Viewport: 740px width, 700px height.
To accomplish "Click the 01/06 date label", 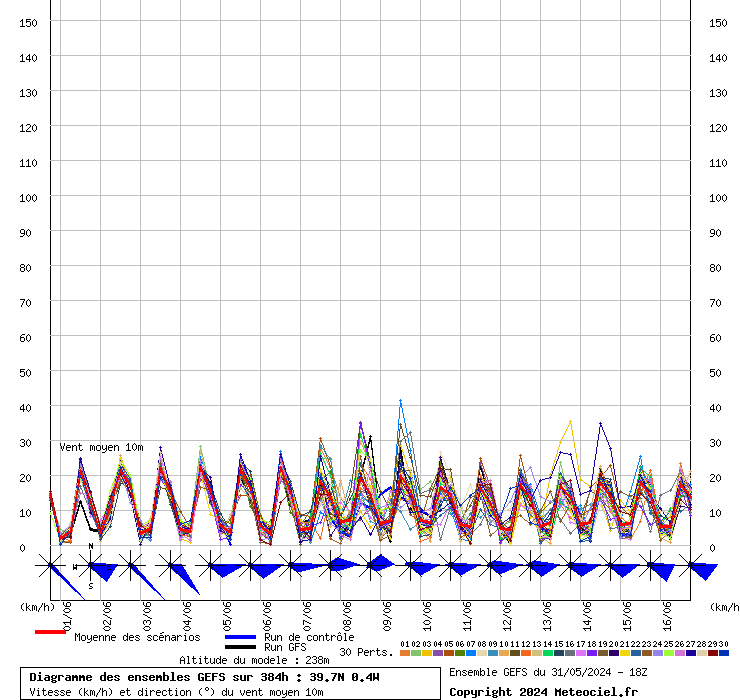I will tap(67, 613).
